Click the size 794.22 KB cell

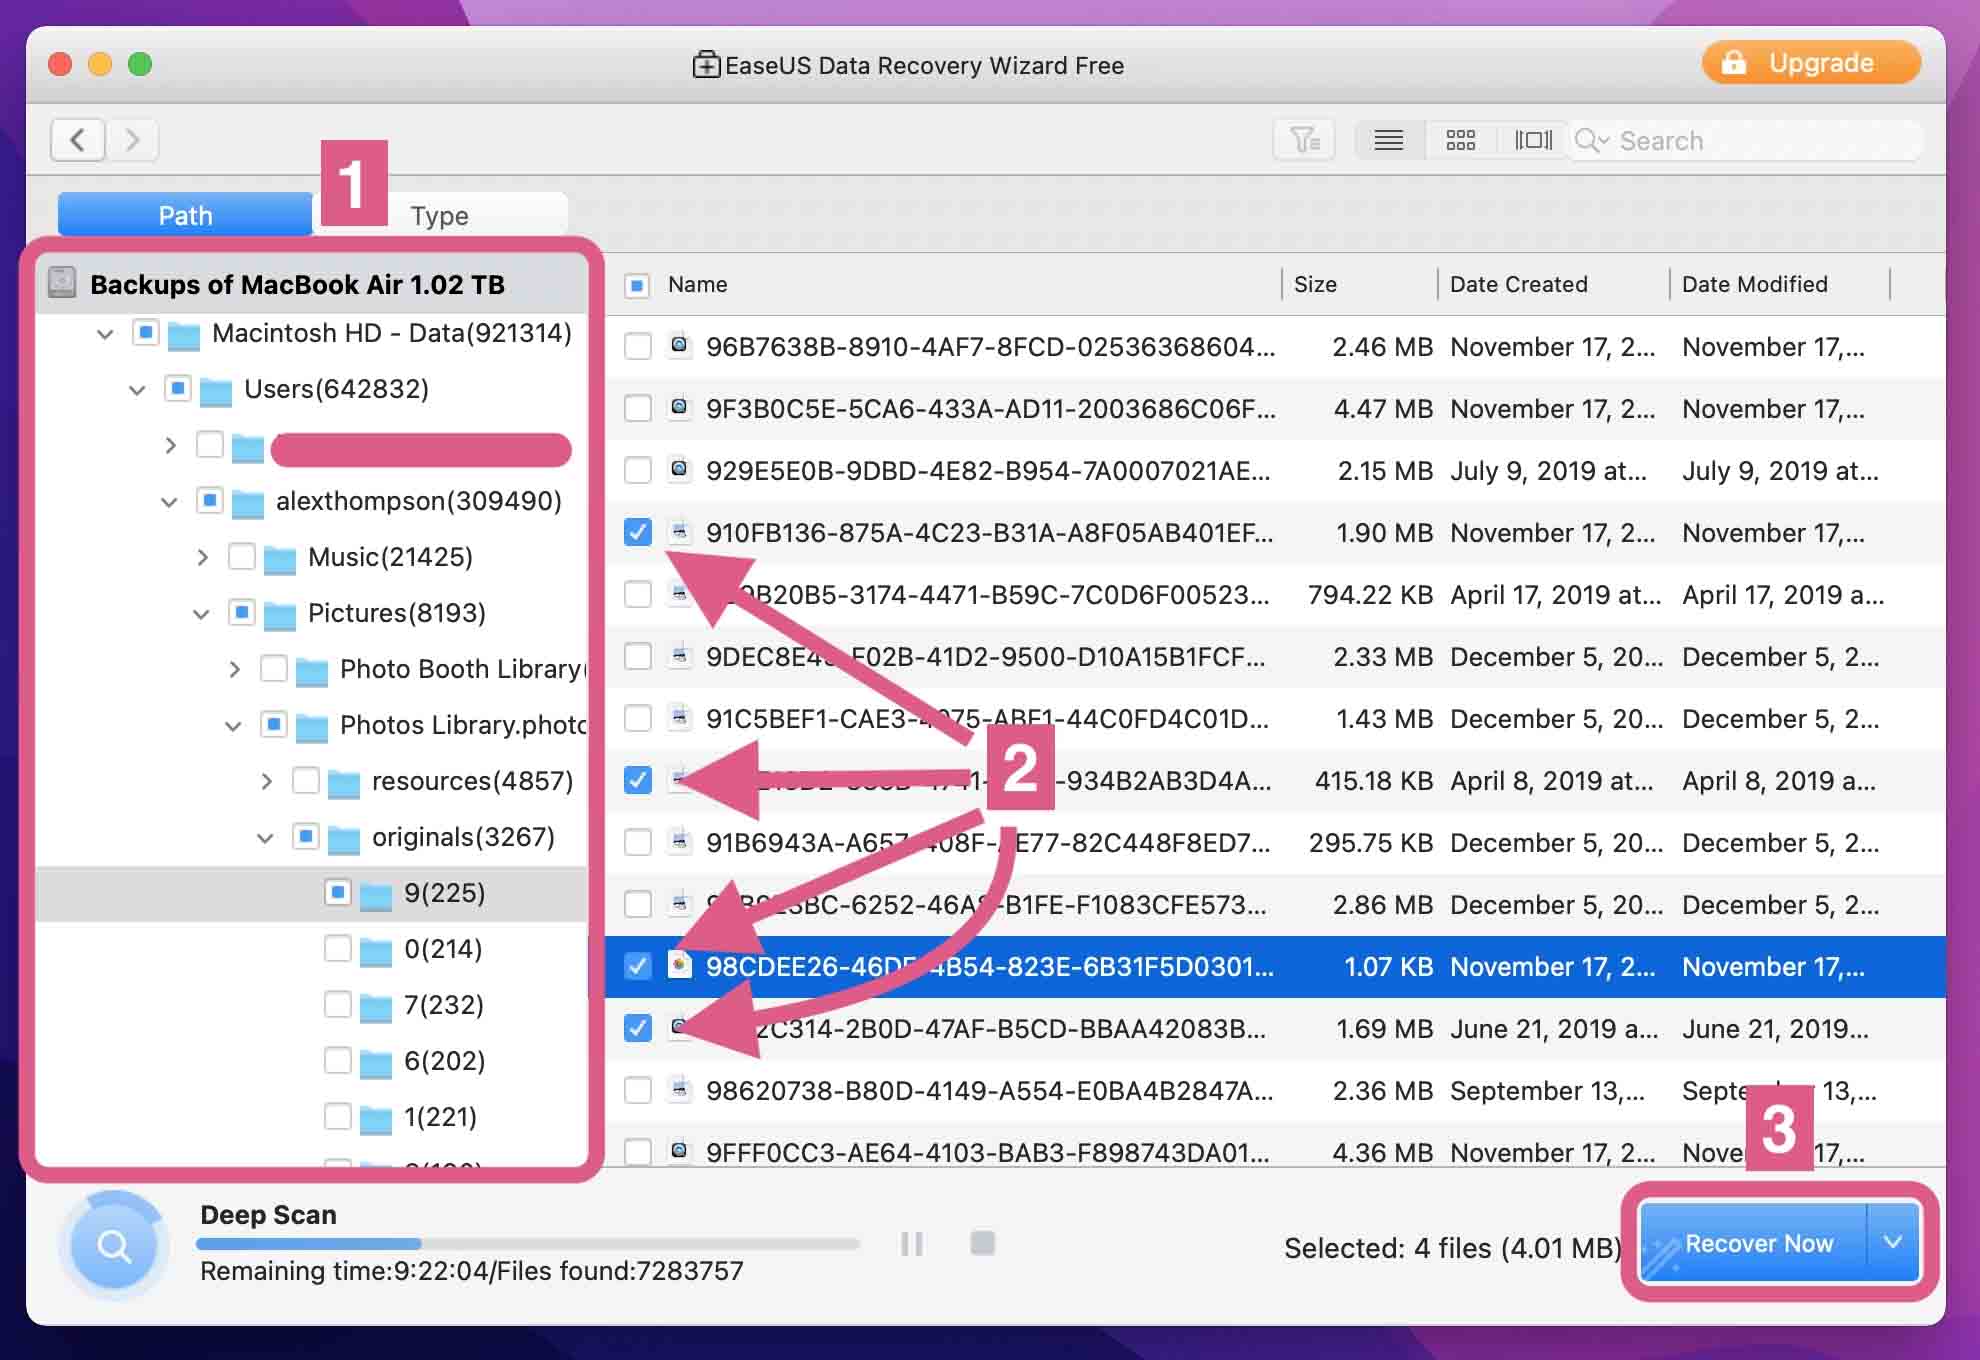pyautogui.click(x=1370, y=595)
